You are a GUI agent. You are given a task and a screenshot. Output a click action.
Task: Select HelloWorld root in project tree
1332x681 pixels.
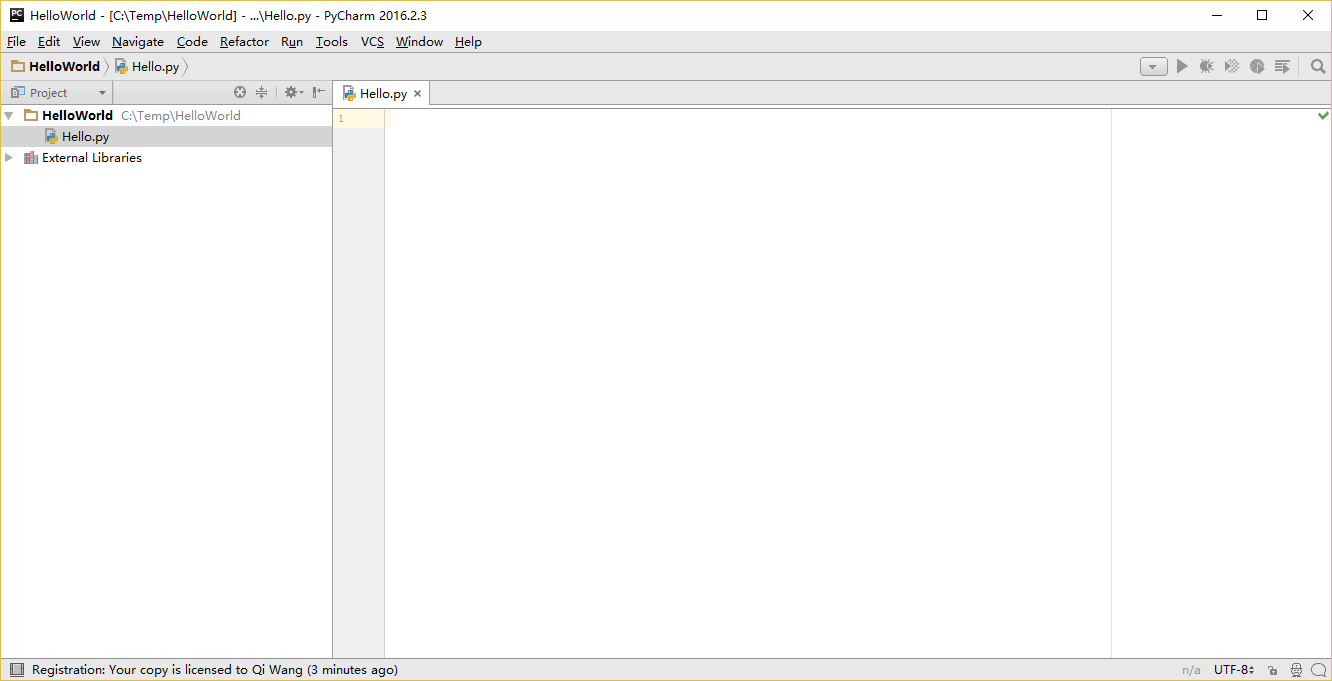click(x=166, y=115)
